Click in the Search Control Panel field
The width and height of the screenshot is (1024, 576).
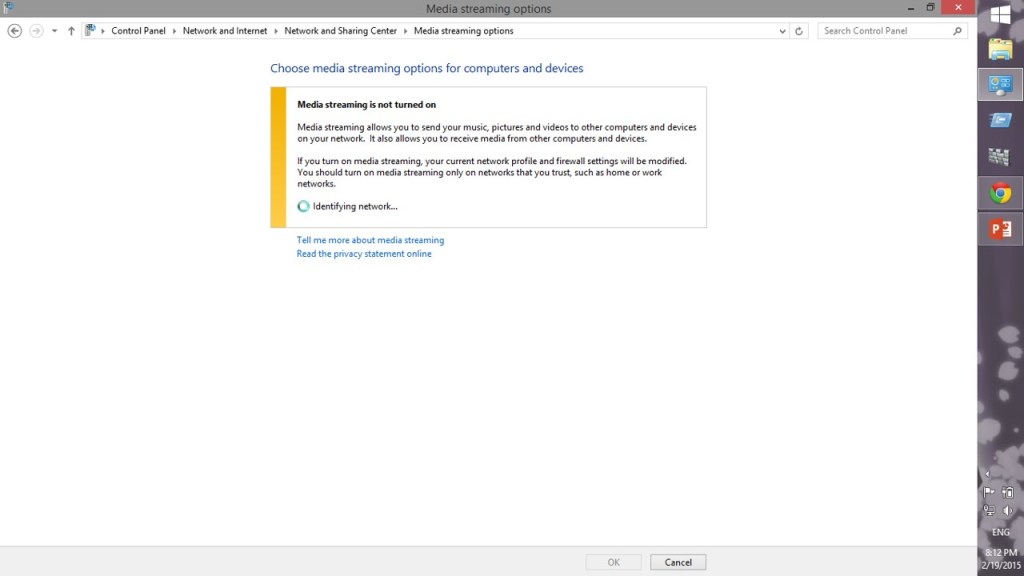(x=883, y=31)
